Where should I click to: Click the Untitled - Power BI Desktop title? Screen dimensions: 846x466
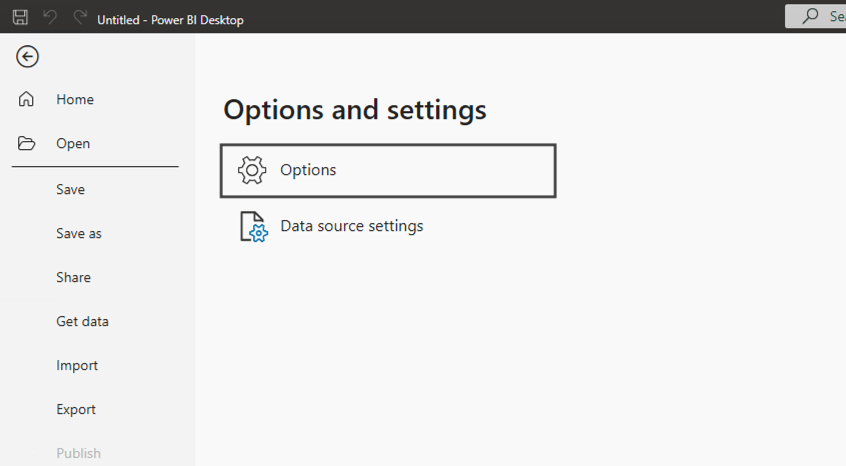[x=170, y=20]
